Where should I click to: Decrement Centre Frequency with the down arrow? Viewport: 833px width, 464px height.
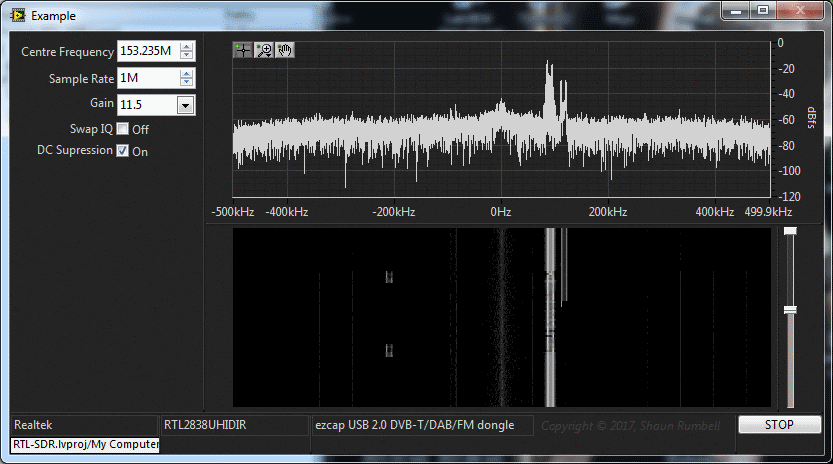point(187,56)
